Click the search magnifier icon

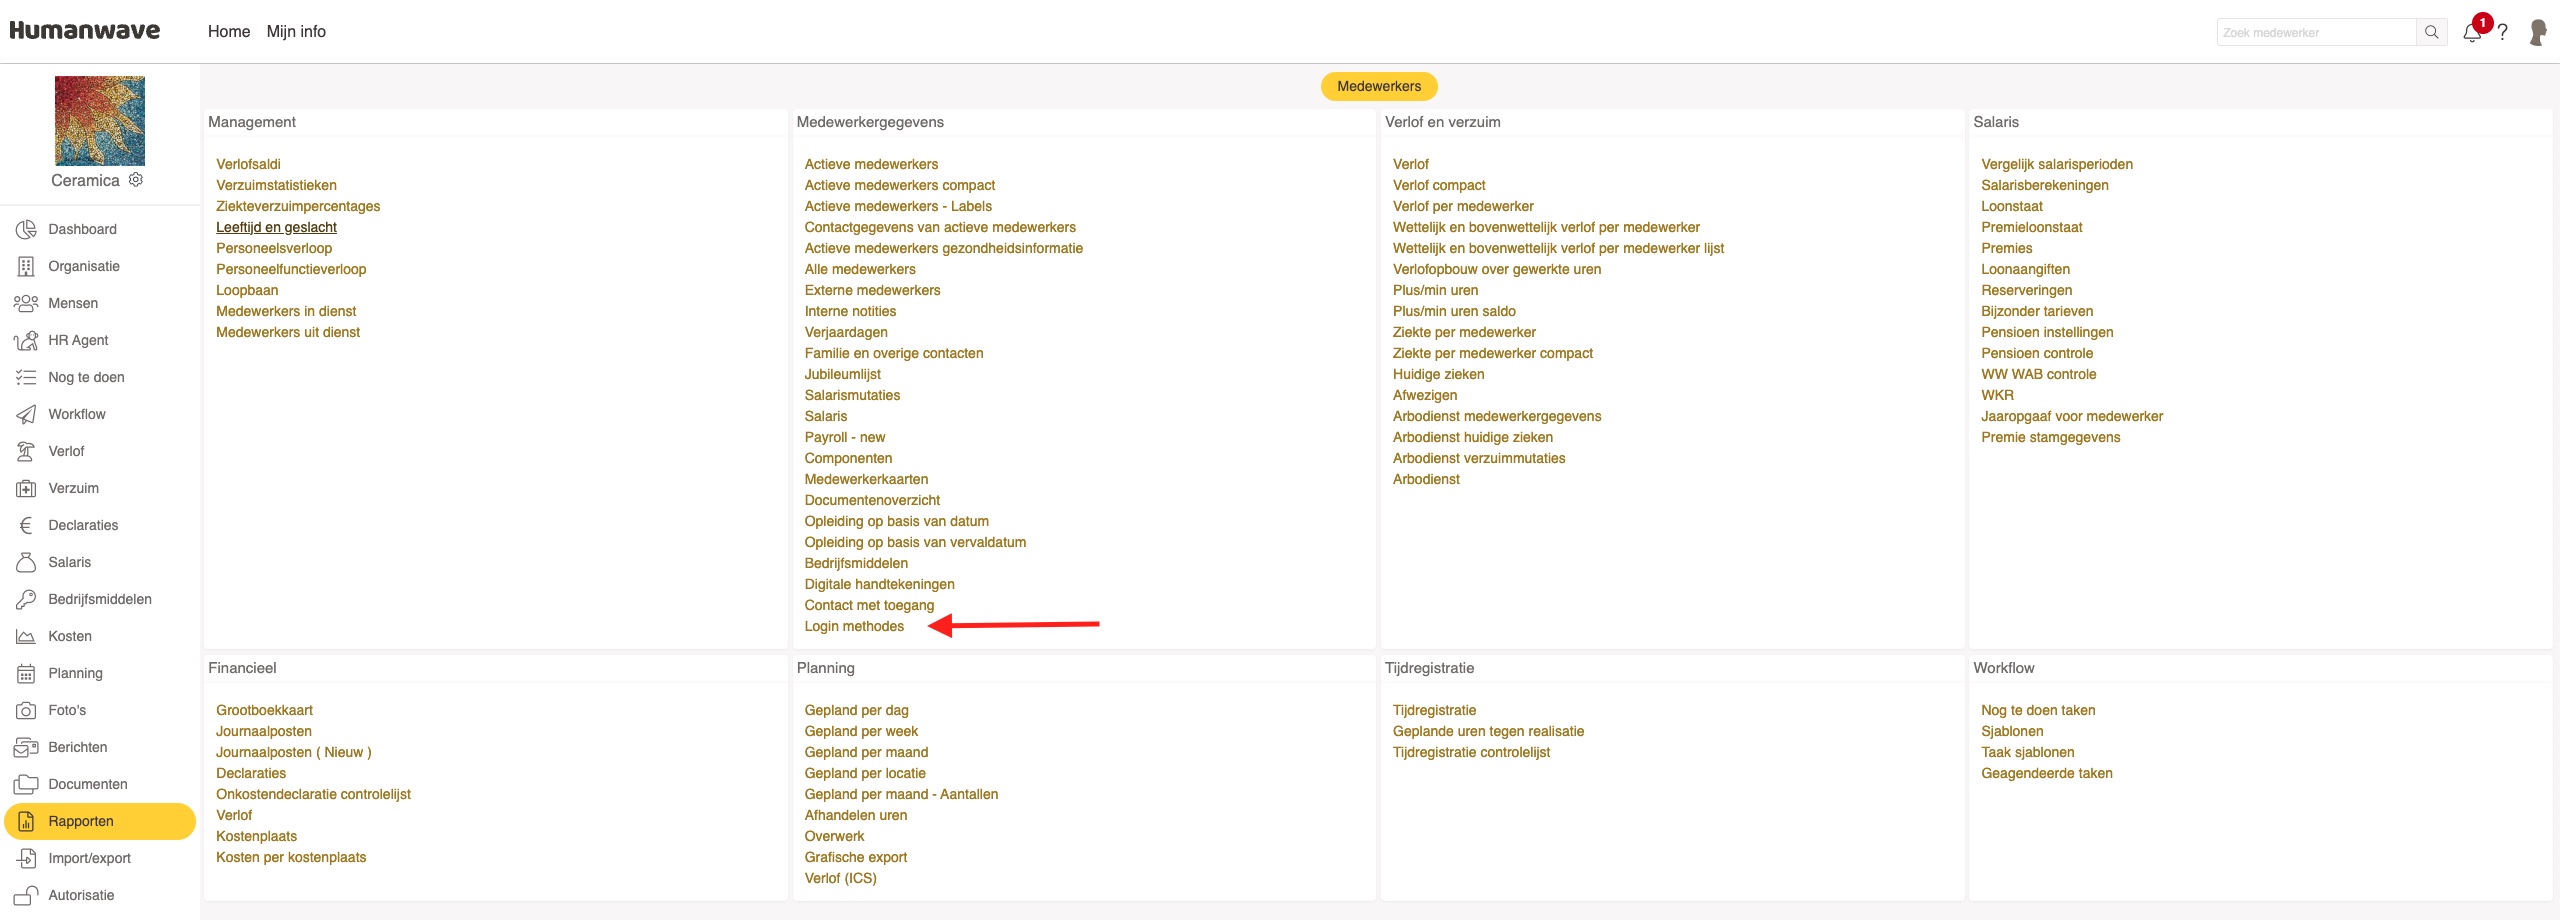pyautogui.click(x=2433, y=32)
